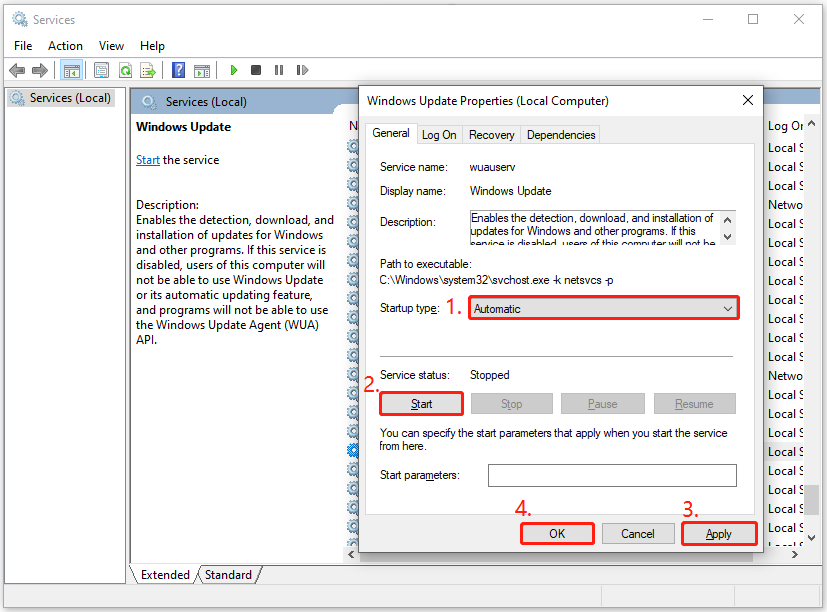Click the services list vertical scrollbar up arrow

812,123
